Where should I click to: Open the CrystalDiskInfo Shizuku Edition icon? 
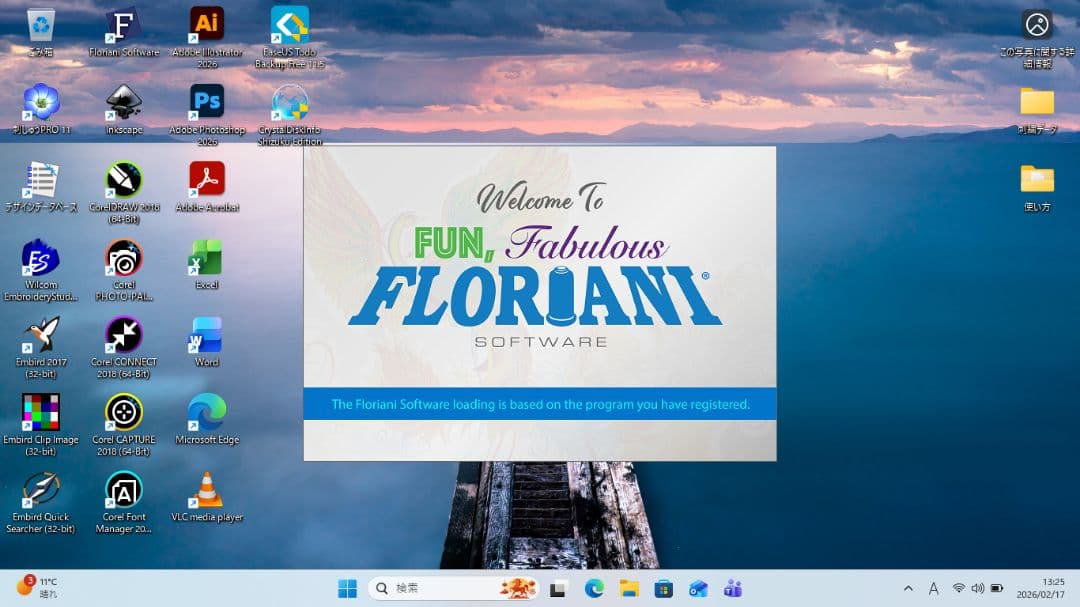[x=290, y=102]
